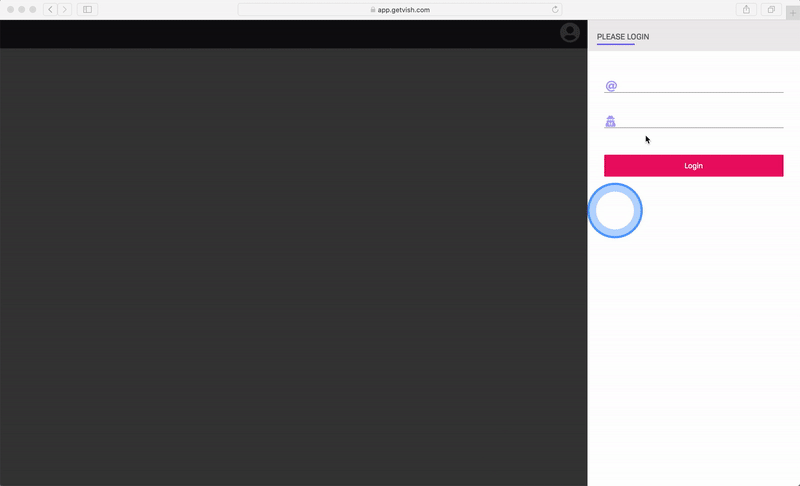Show the Safari tab overview
The image size is (800, 486).
pyautogui.click(x=771, y=9)
